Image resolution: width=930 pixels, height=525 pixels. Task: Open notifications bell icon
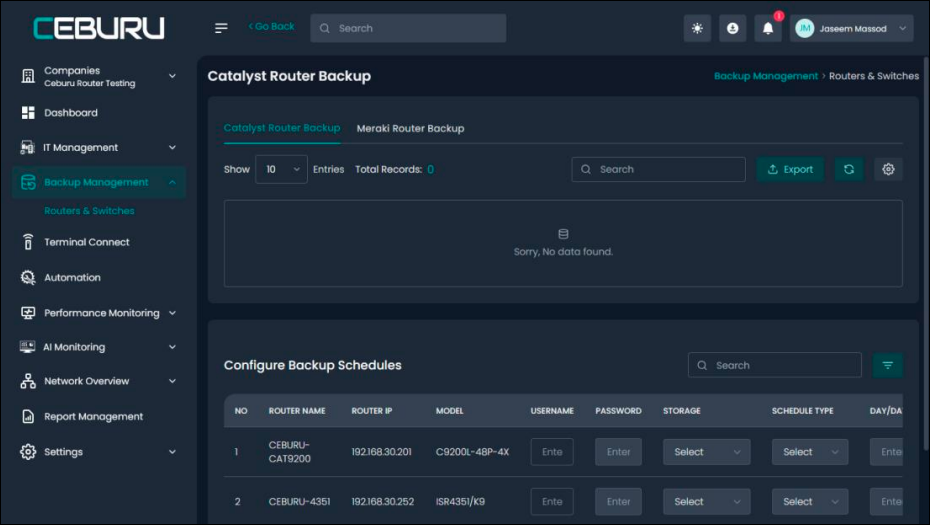point(767,28)
